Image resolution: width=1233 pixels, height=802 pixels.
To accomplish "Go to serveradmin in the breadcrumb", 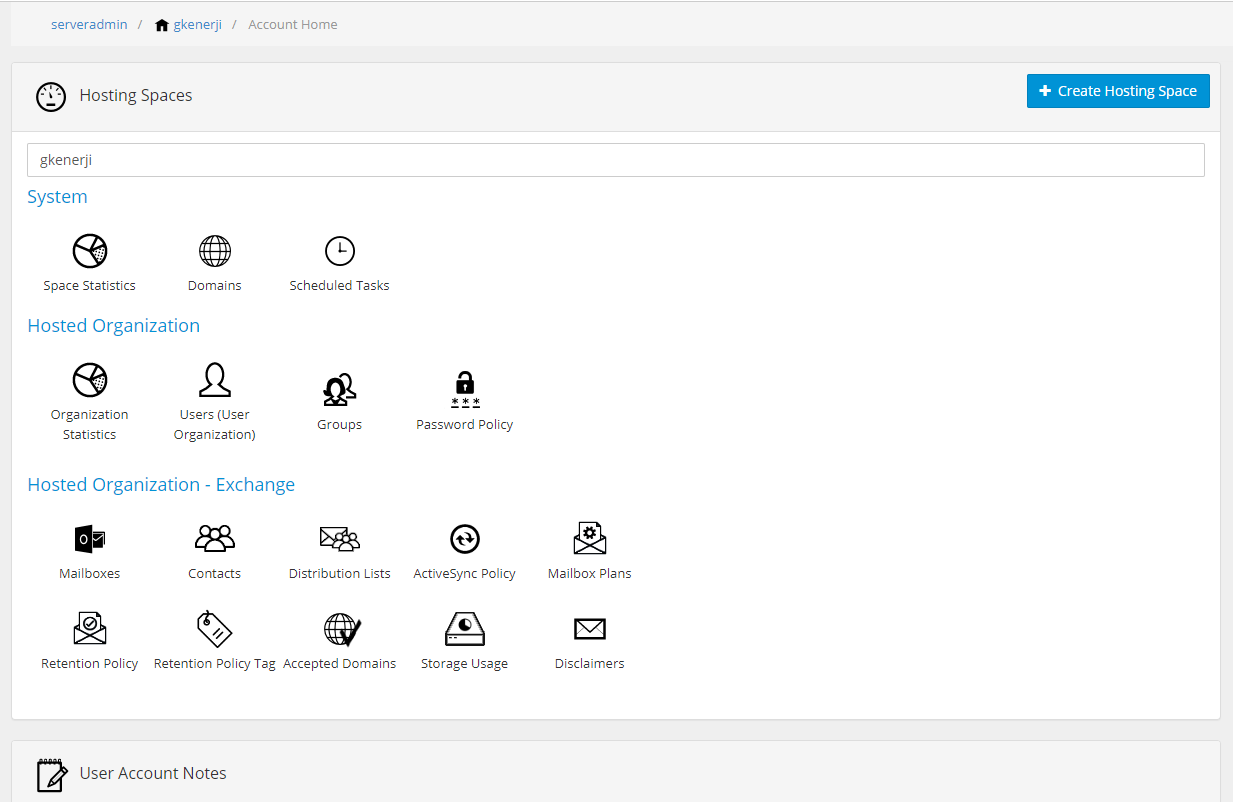I will 89,24.
